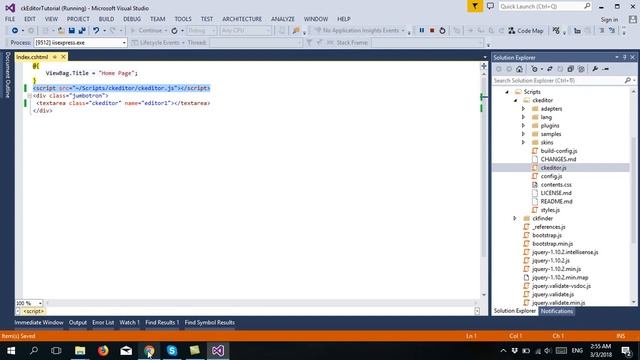
Task: Open the ANALYZE menu
Action: tap(283, 19)
